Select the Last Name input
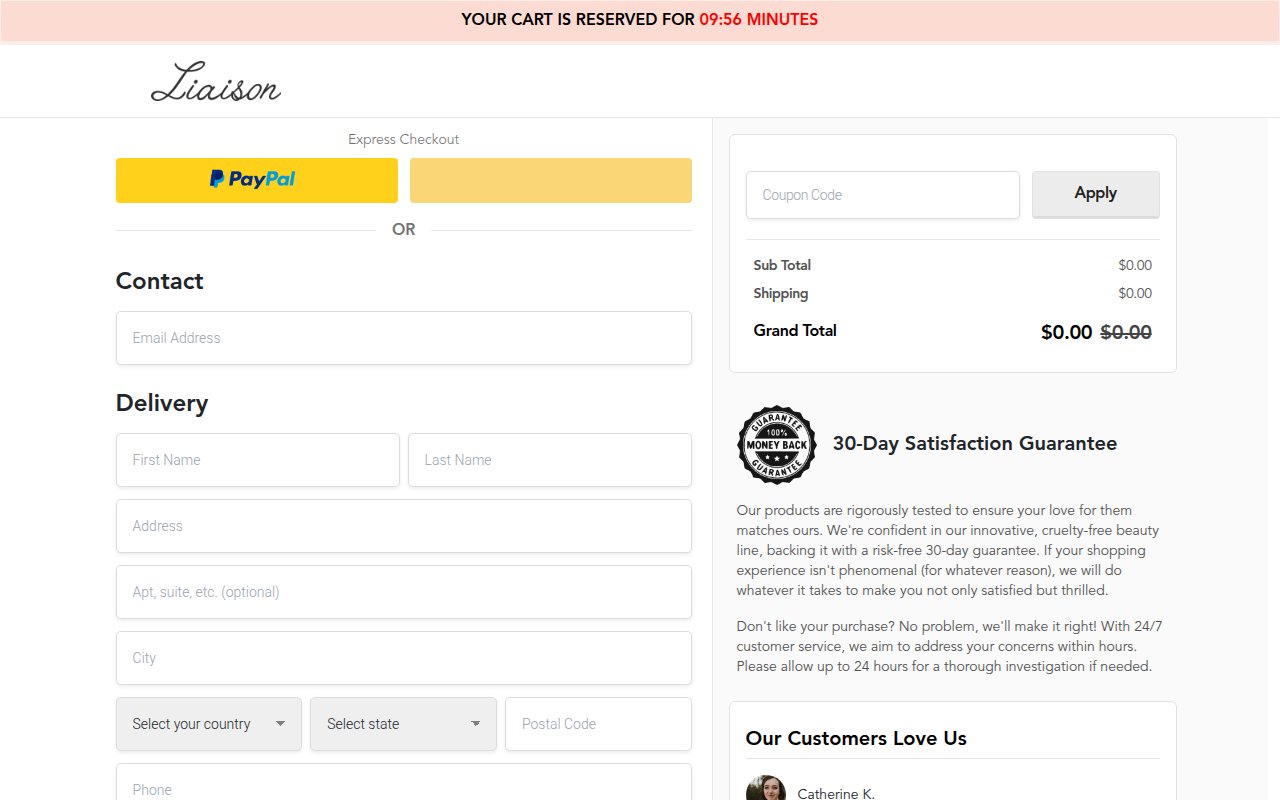Image resolution: width=1280 pixels, height=800 pixels. [x=550, y=460]
